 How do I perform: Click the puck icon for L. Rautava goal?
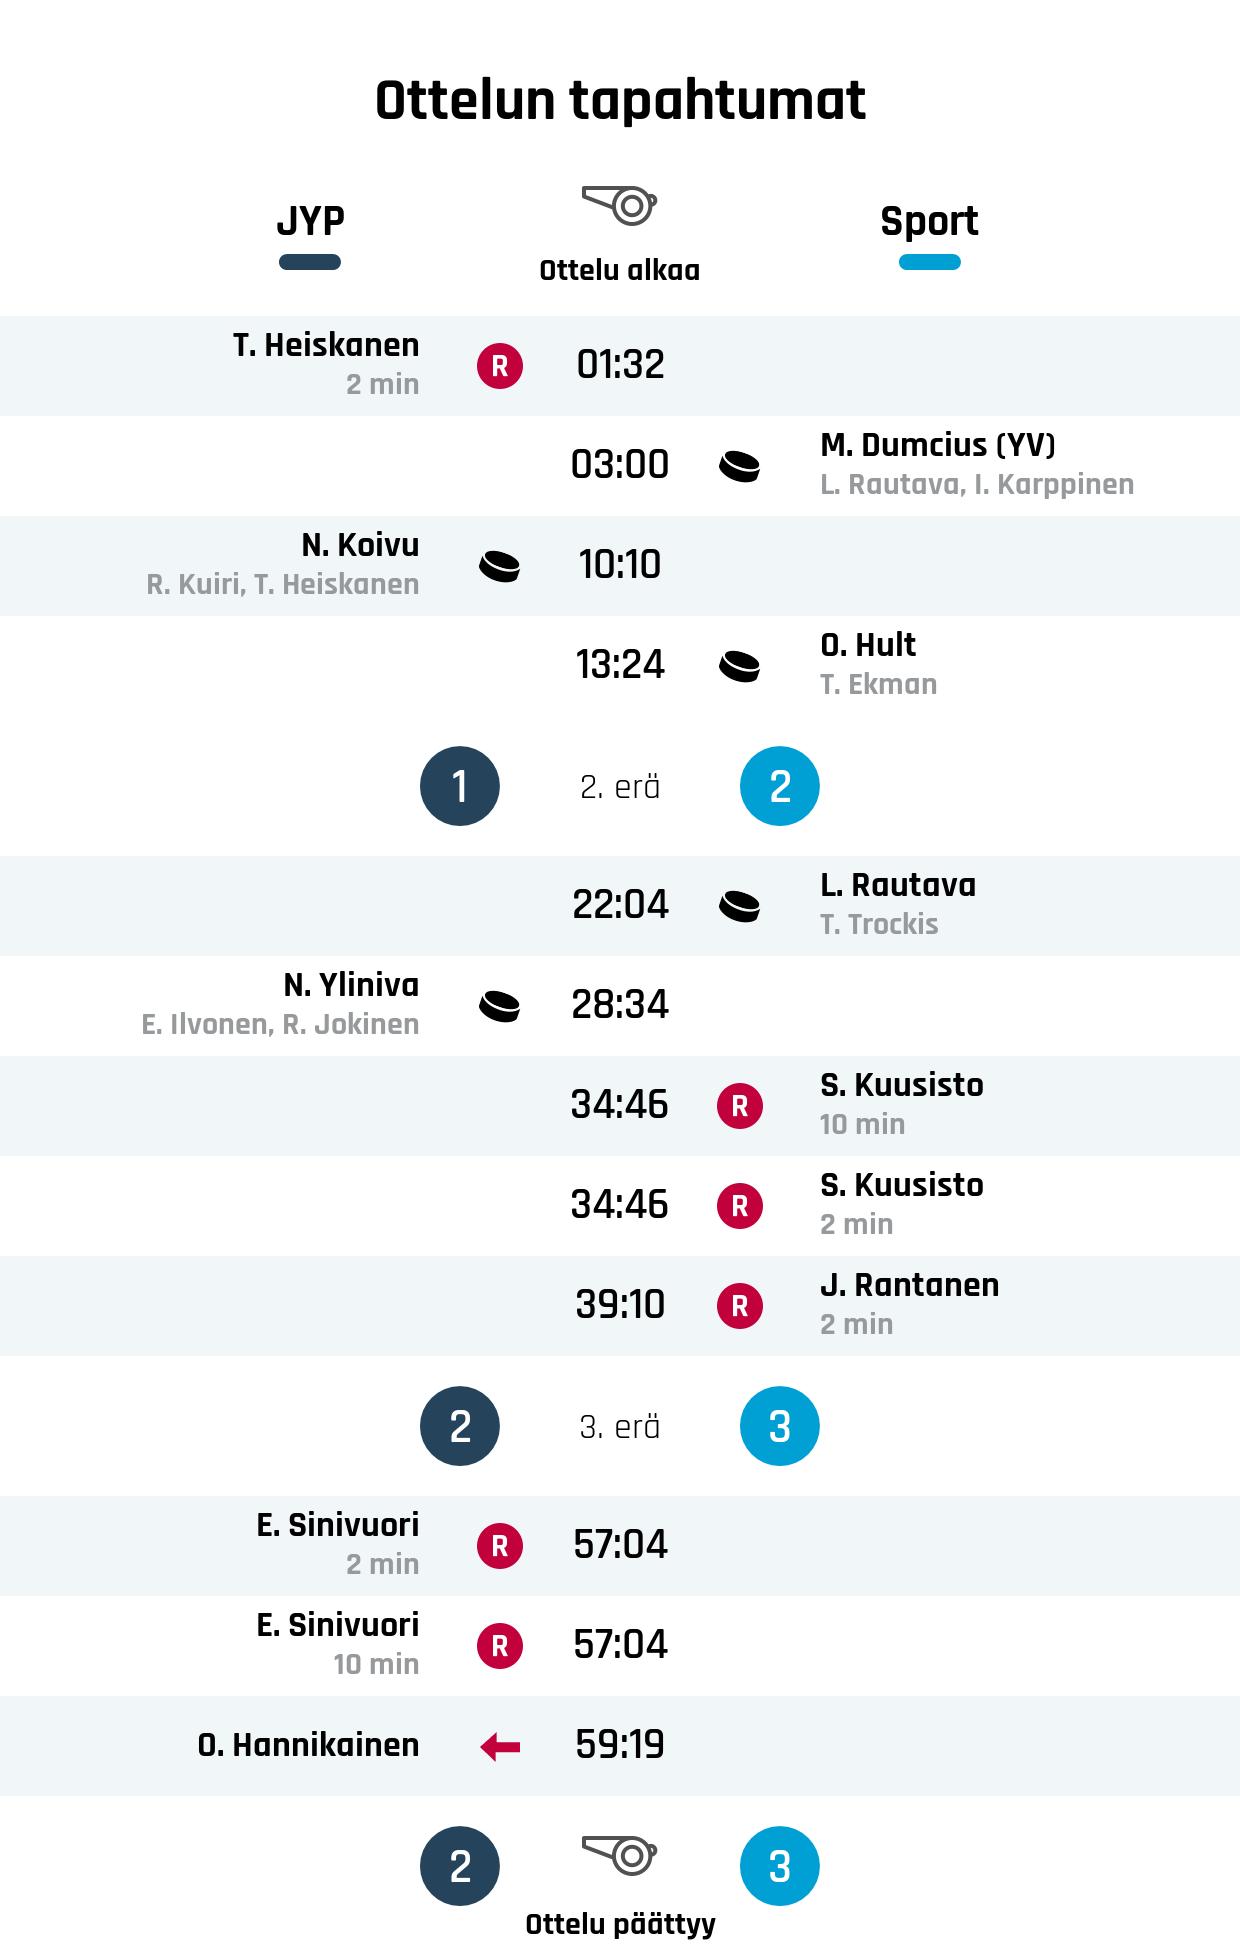740,906
